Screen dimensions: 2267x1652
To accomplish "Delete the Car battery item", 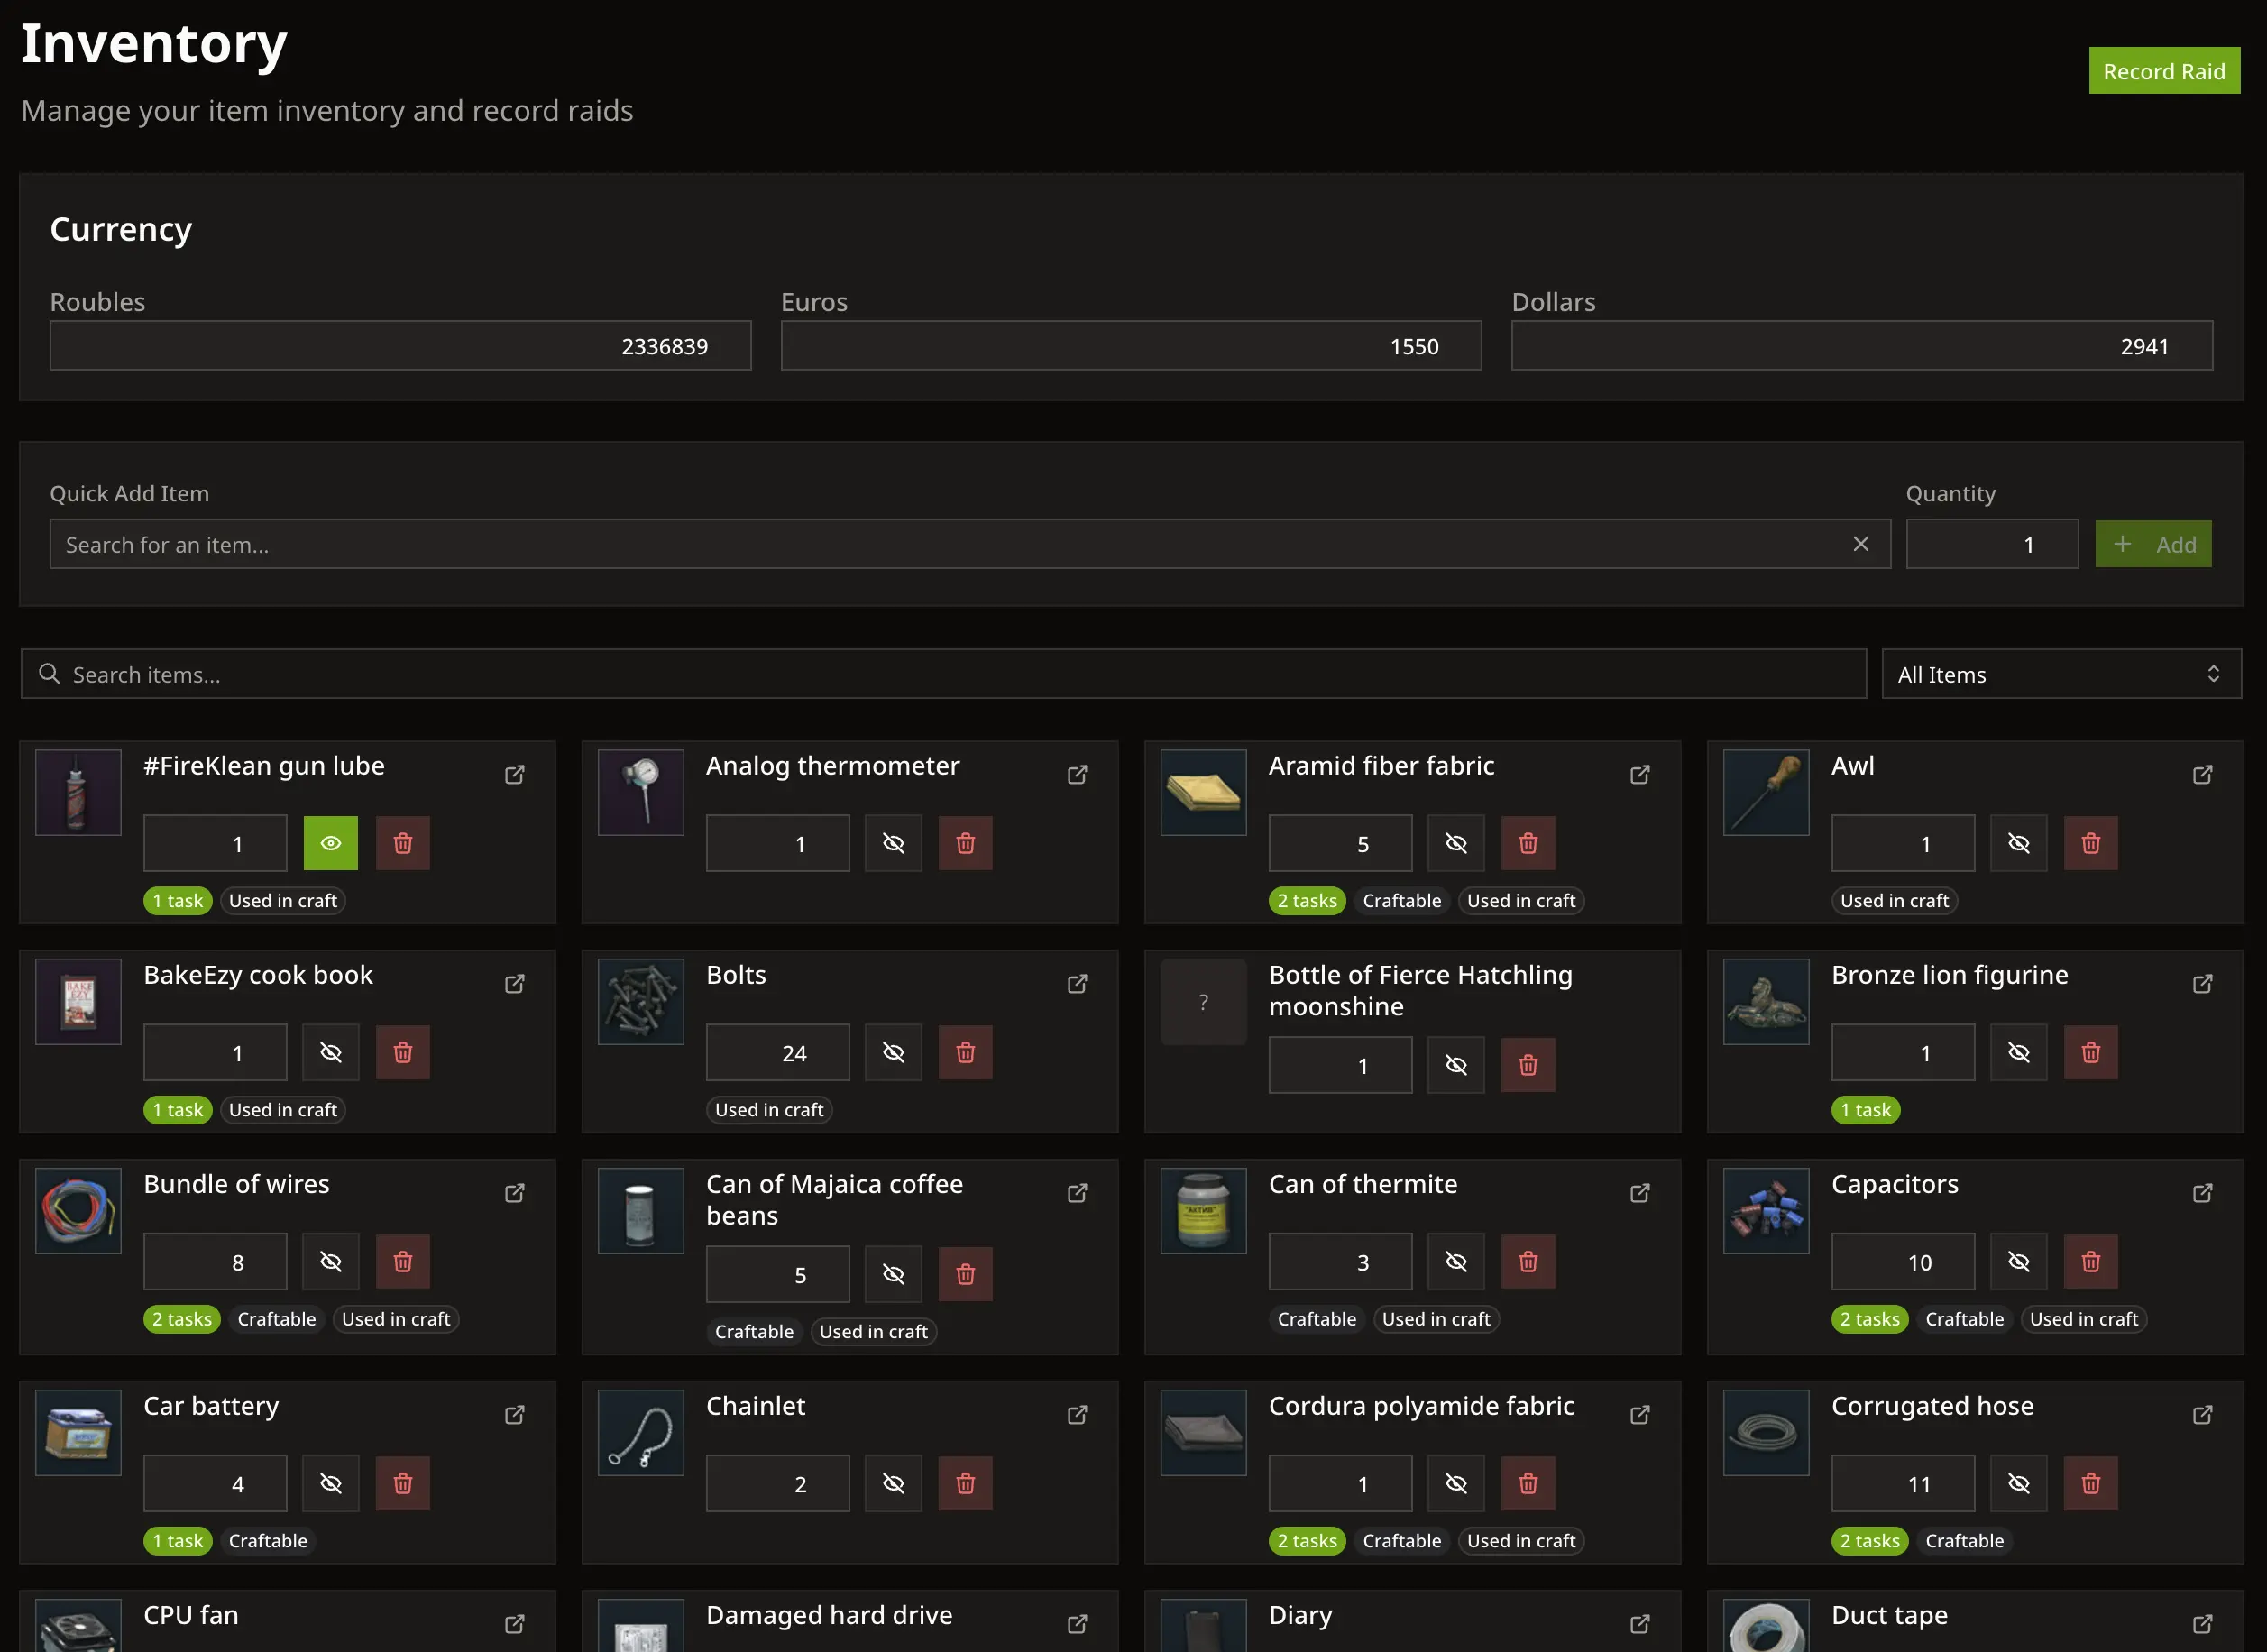I will [403, 1483].
